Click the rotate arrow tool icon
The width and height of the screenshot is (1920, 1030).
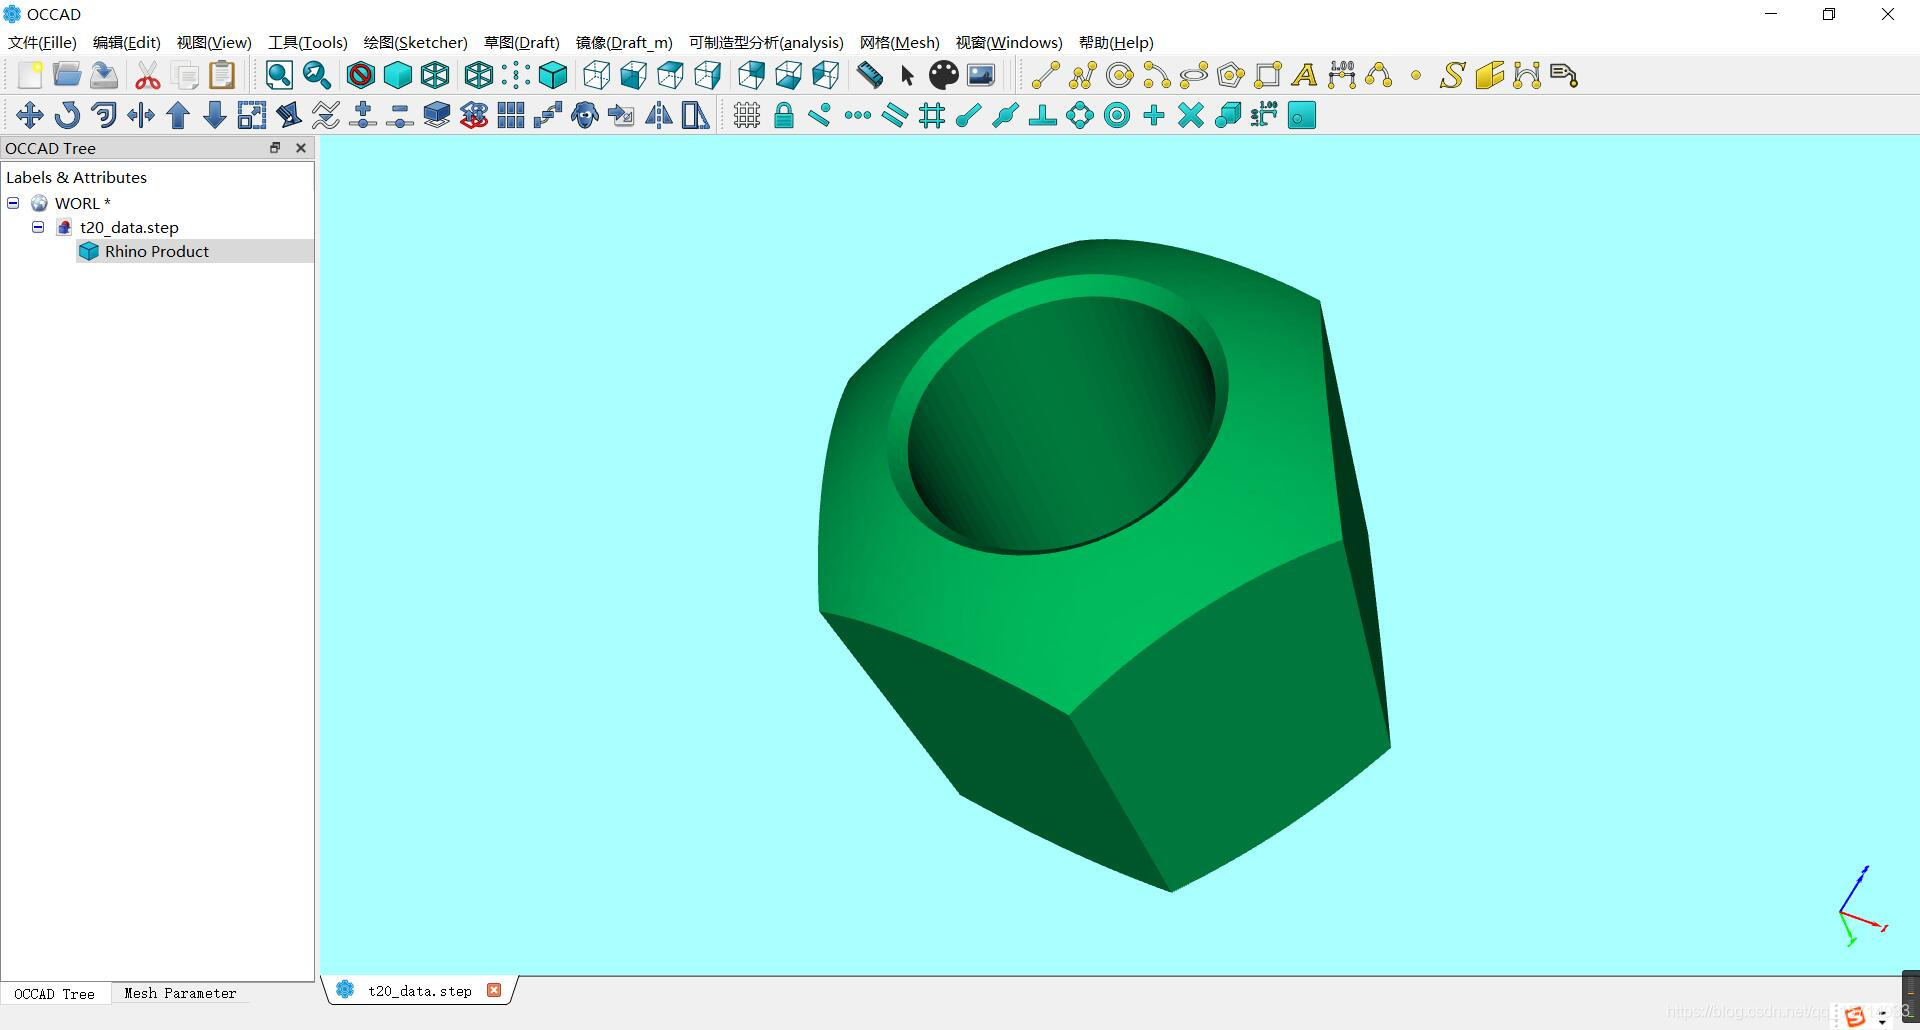[x=67, y=116]
